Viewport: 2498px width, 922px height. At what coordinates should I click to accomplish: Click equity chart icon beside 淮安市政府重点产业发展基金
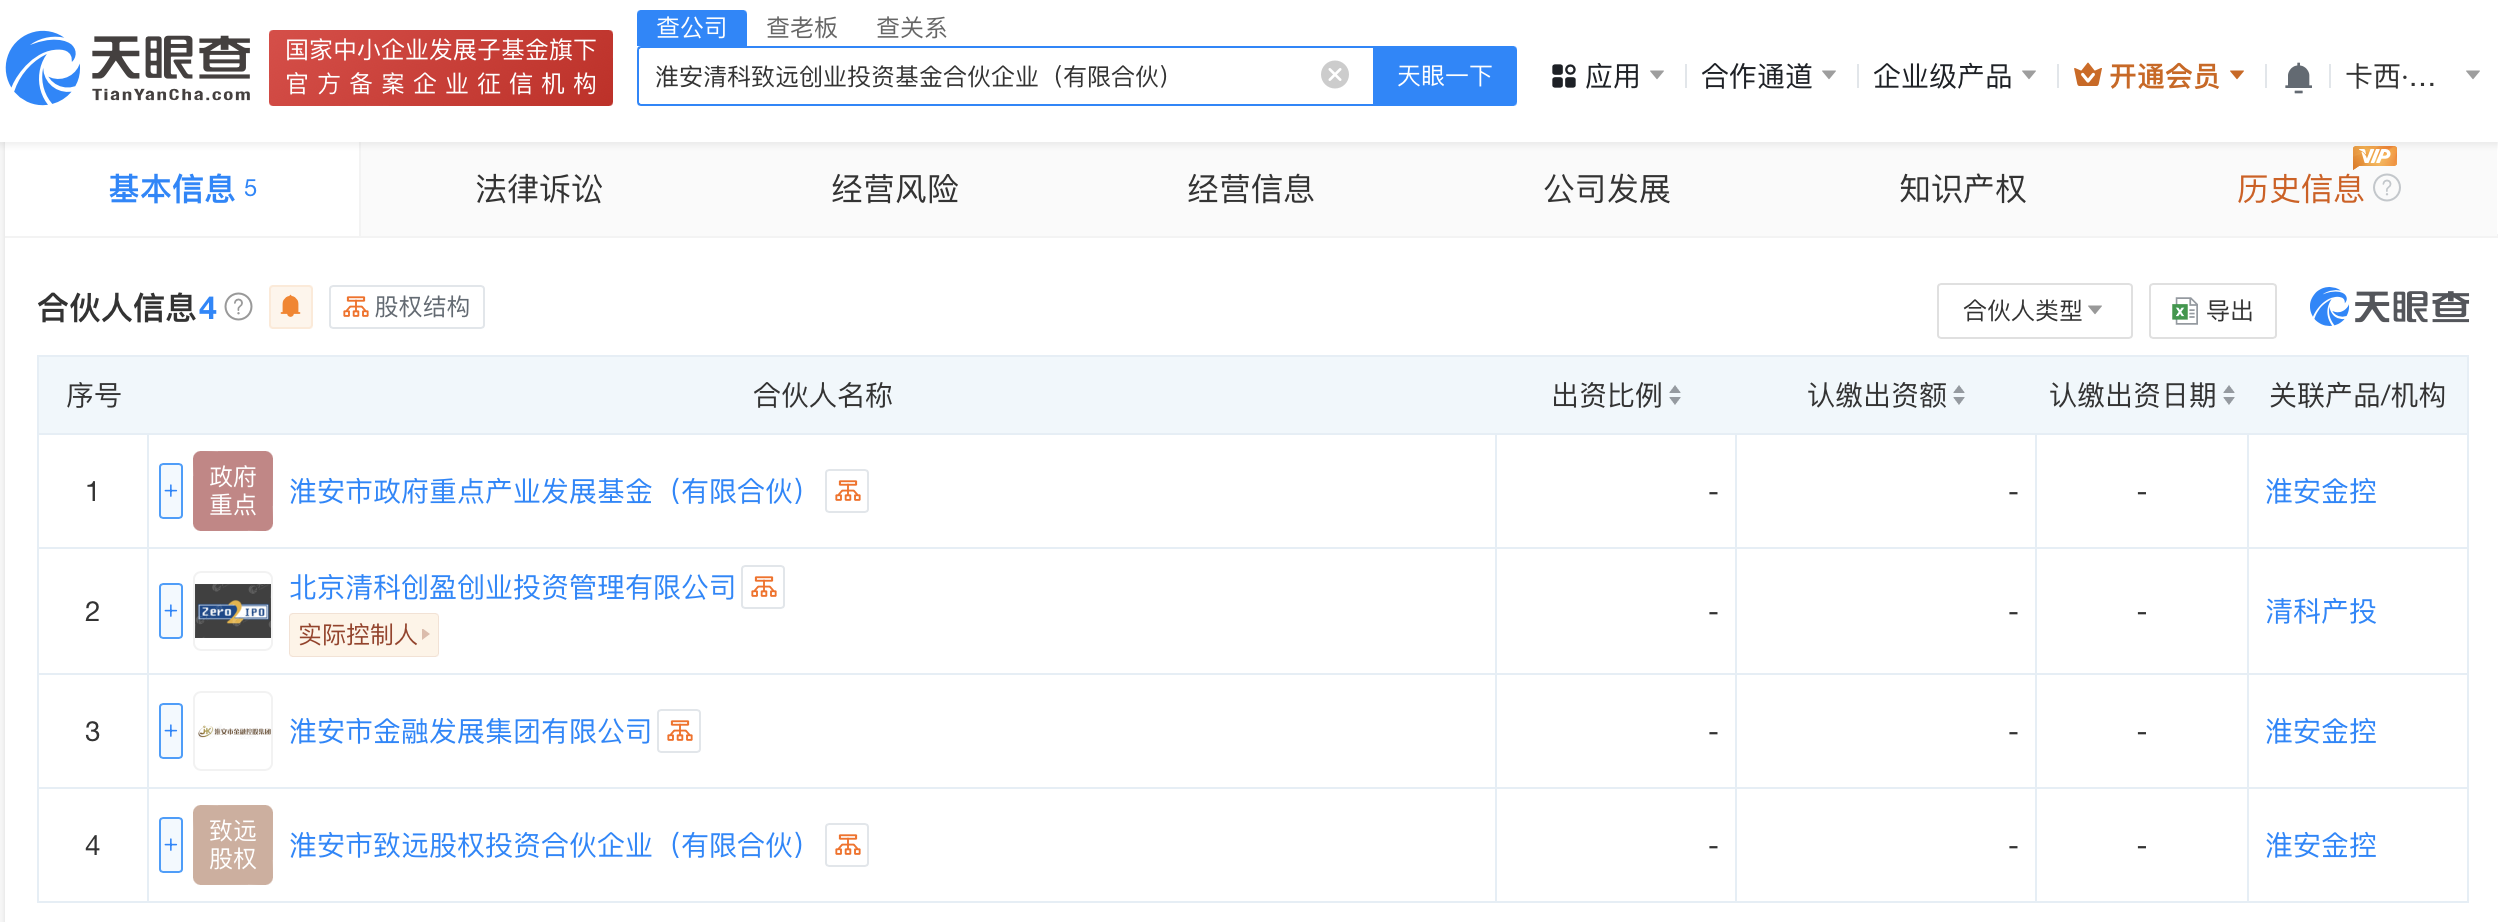click(x=846, y=491)
